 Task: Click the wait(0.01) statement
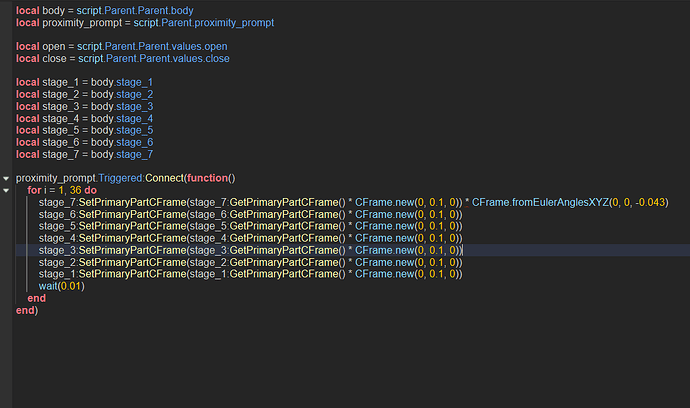pyautogui.click(x=62, y=286)
